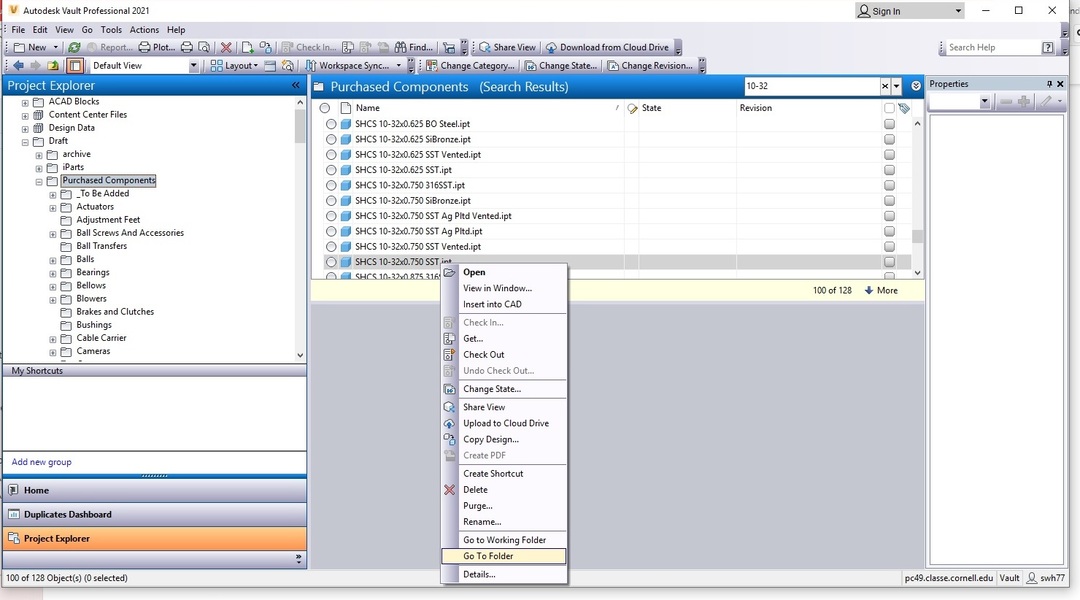Click the back navigation arrow
1080x600 pixels.
coord(18,65)
